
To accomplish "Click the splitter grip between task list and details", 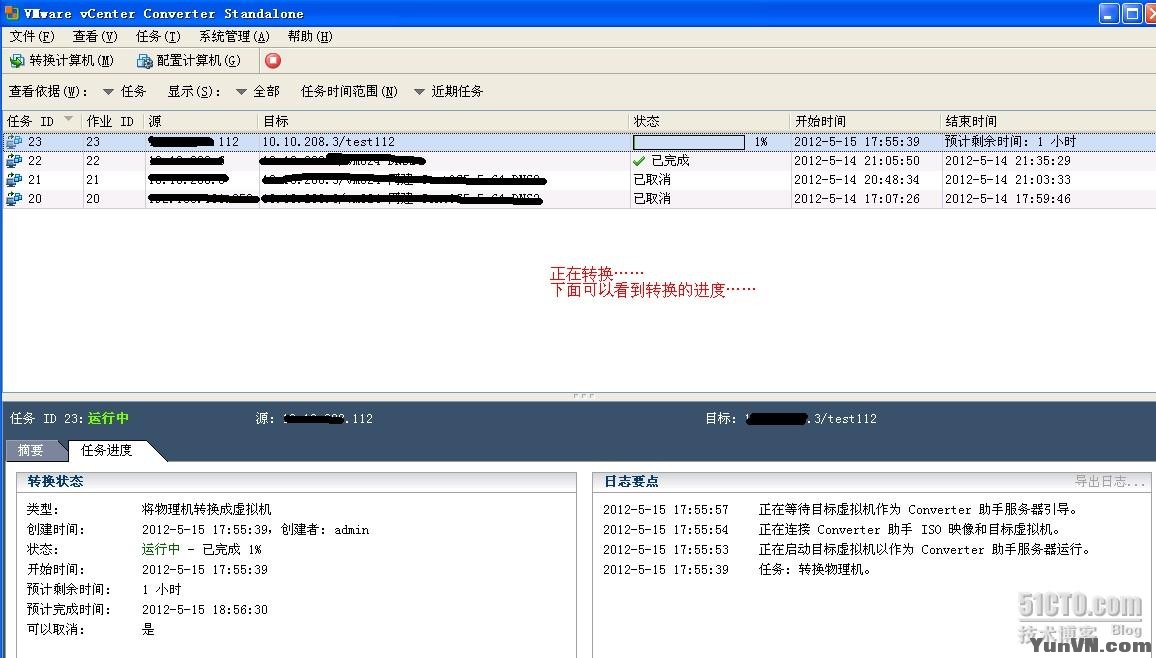I will (x=583, y=396).
